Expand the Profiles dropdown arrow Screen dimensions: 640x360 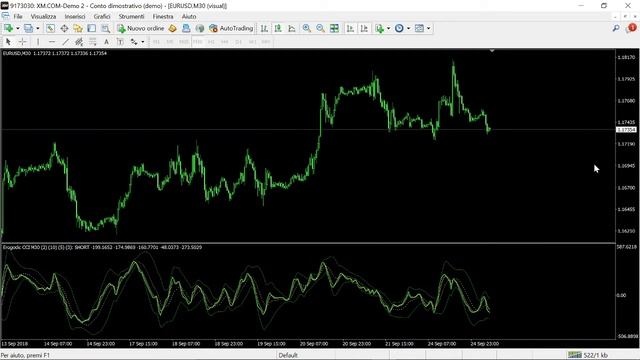pos(38,28)
